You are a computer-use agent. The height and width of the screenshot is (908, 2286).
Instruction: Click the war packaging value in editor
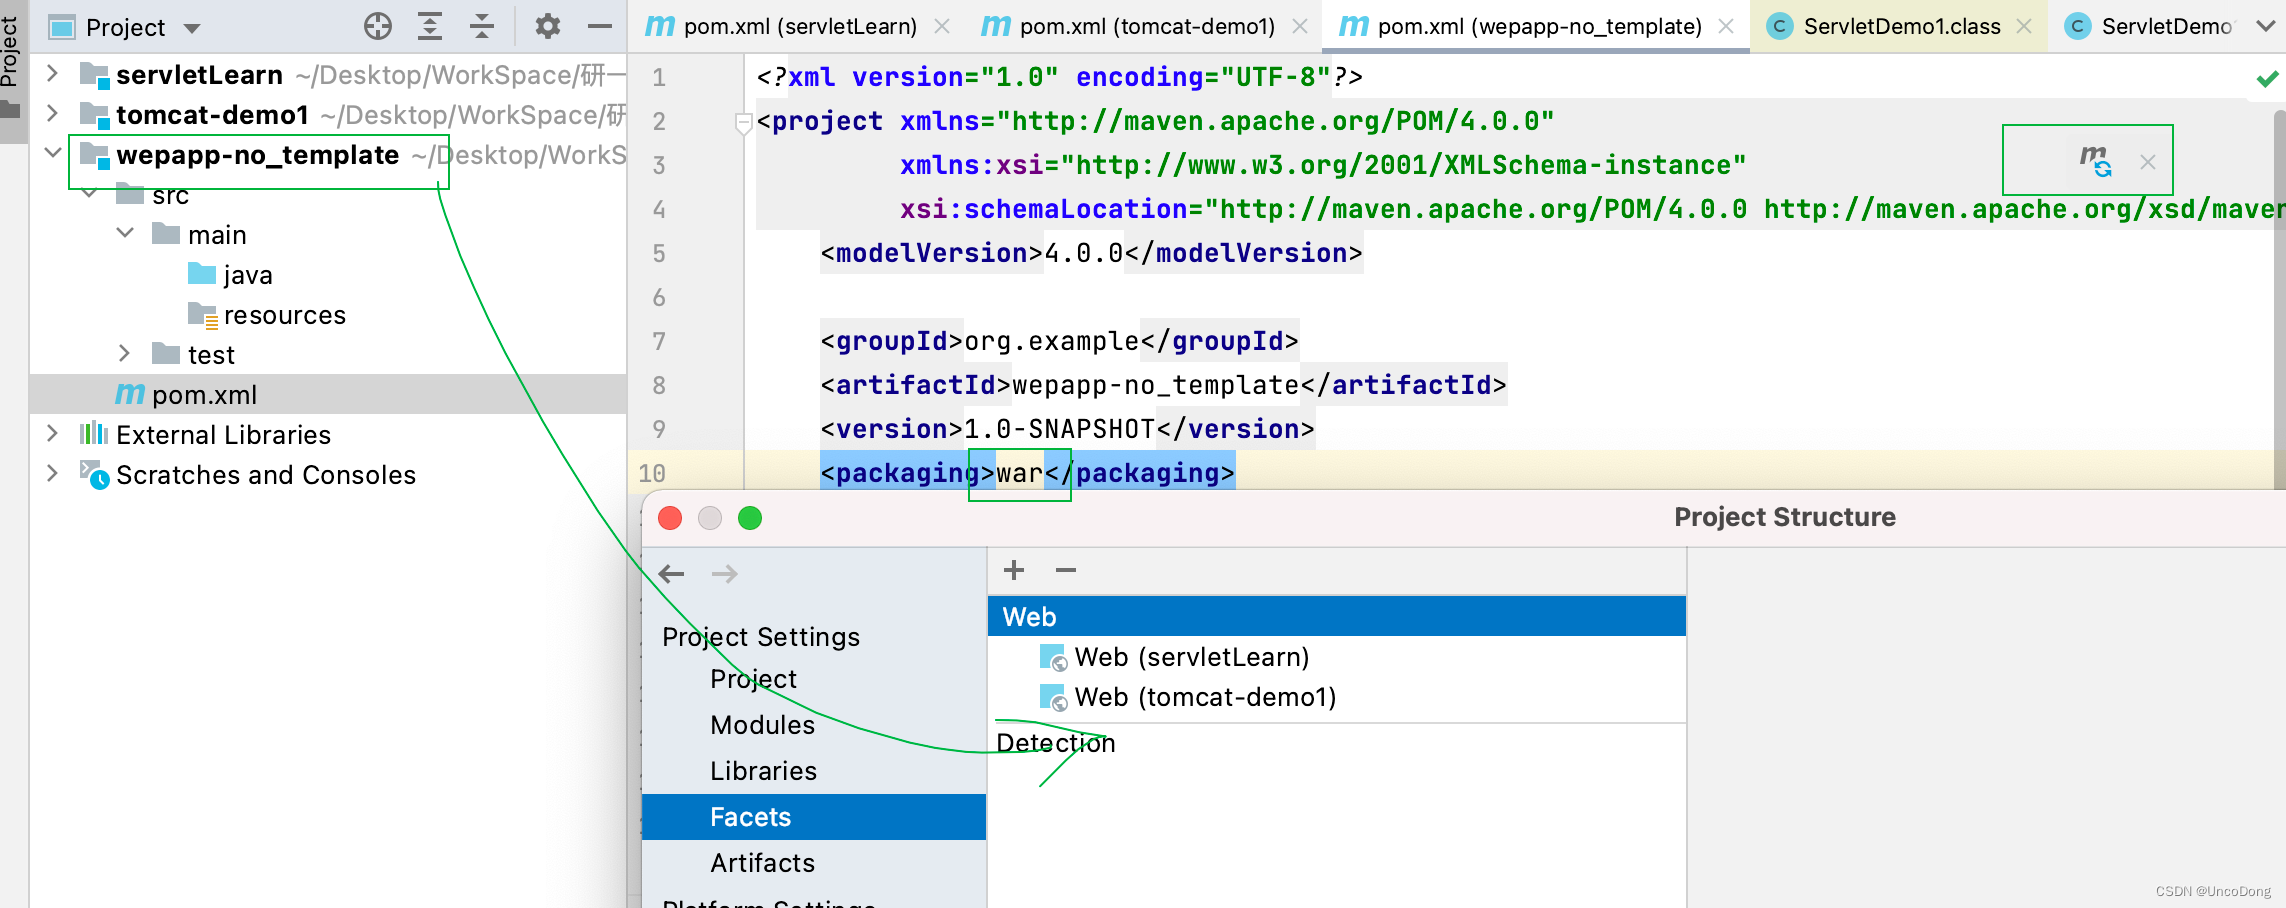1019,473
